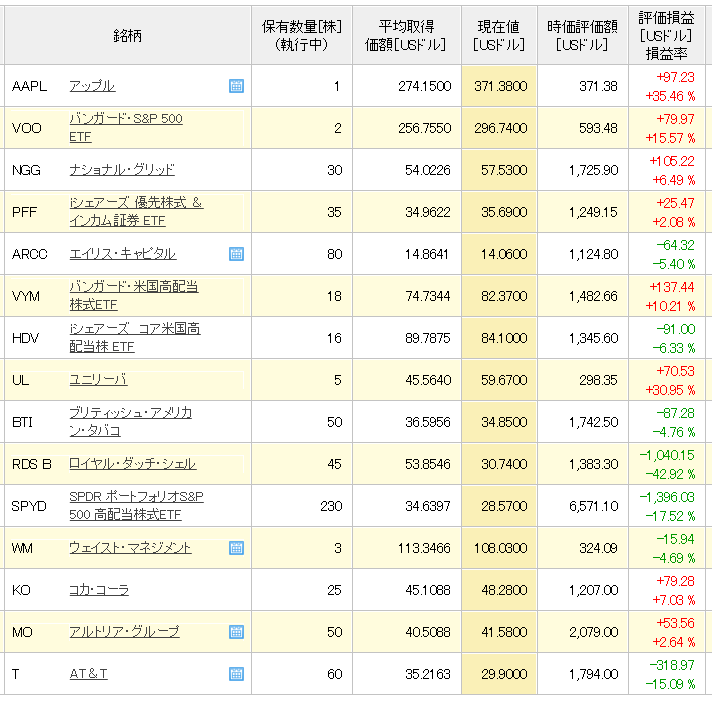The width and height of the screenshot is (712, 703).
Task: Select the market value 1,345.60
Action: coord(593,338)
